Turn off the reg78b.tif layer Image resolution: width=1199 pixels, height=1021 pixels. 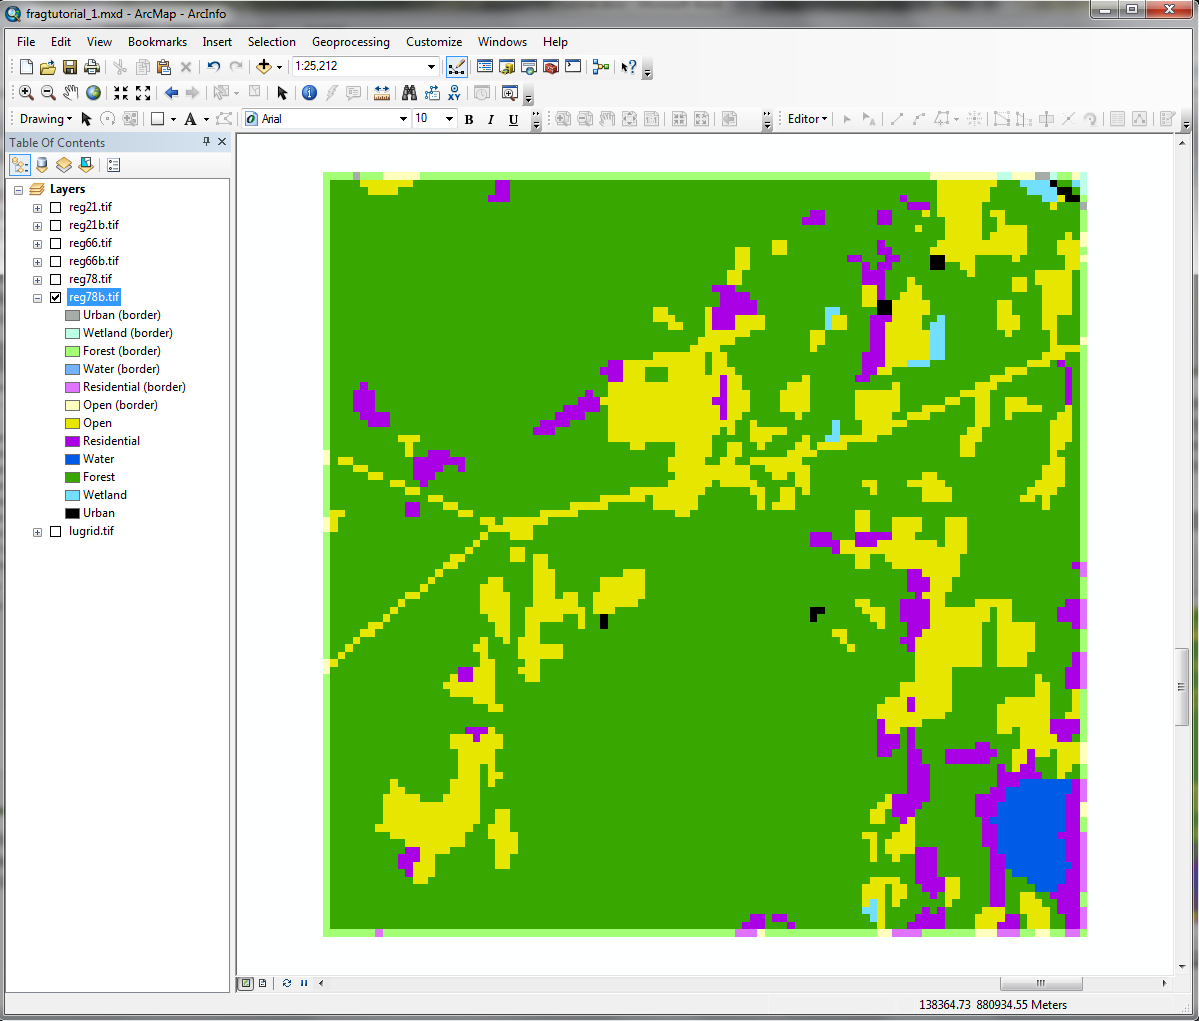56,298
